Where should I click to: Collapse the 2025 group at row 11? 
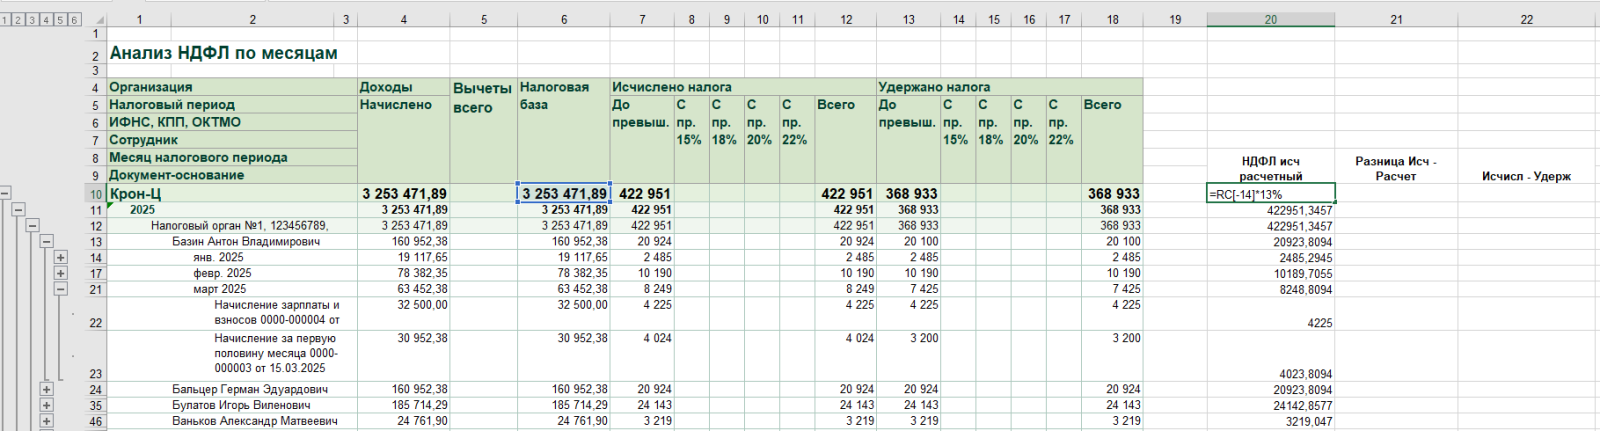coord(19,210)
